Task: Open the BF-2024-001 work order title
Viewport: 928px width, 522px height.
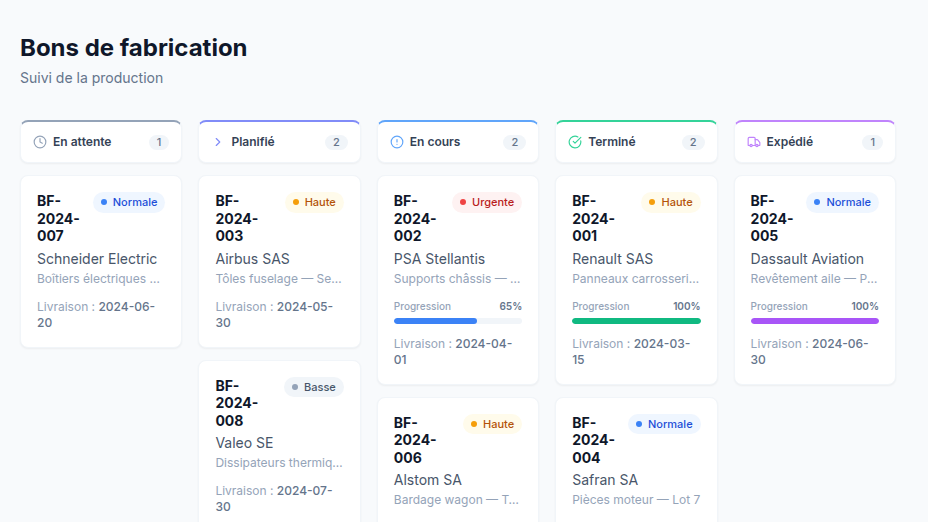Action: point(593,218)
